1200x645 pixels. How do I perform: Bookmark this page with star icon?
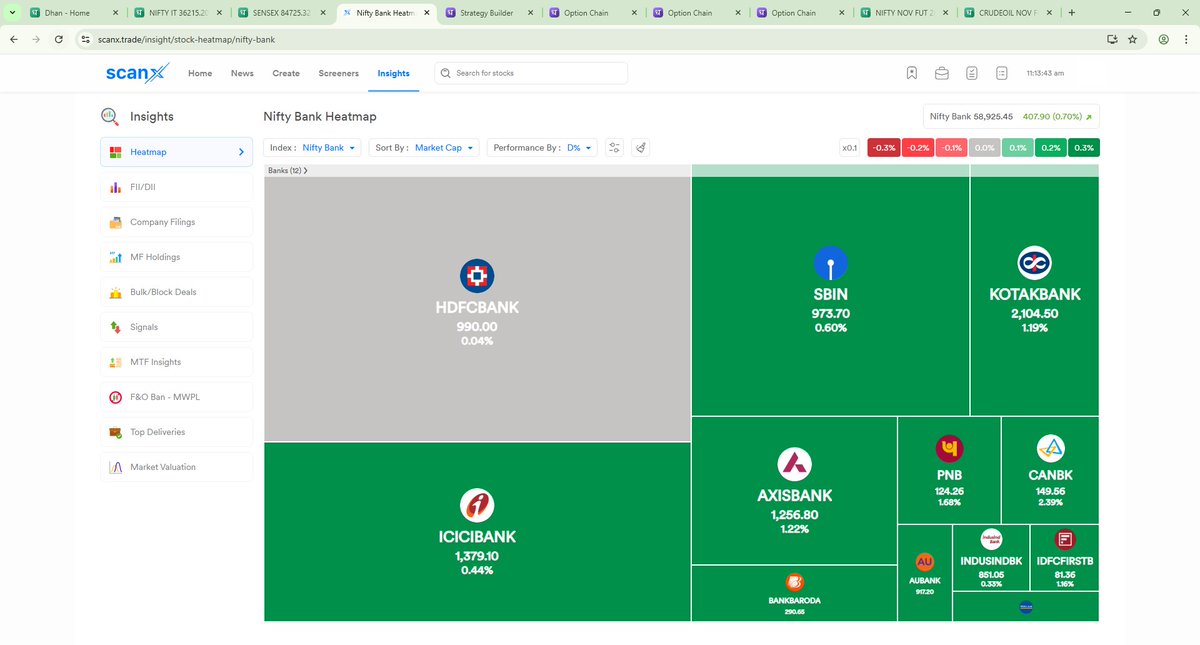(x=1132, y=39)
